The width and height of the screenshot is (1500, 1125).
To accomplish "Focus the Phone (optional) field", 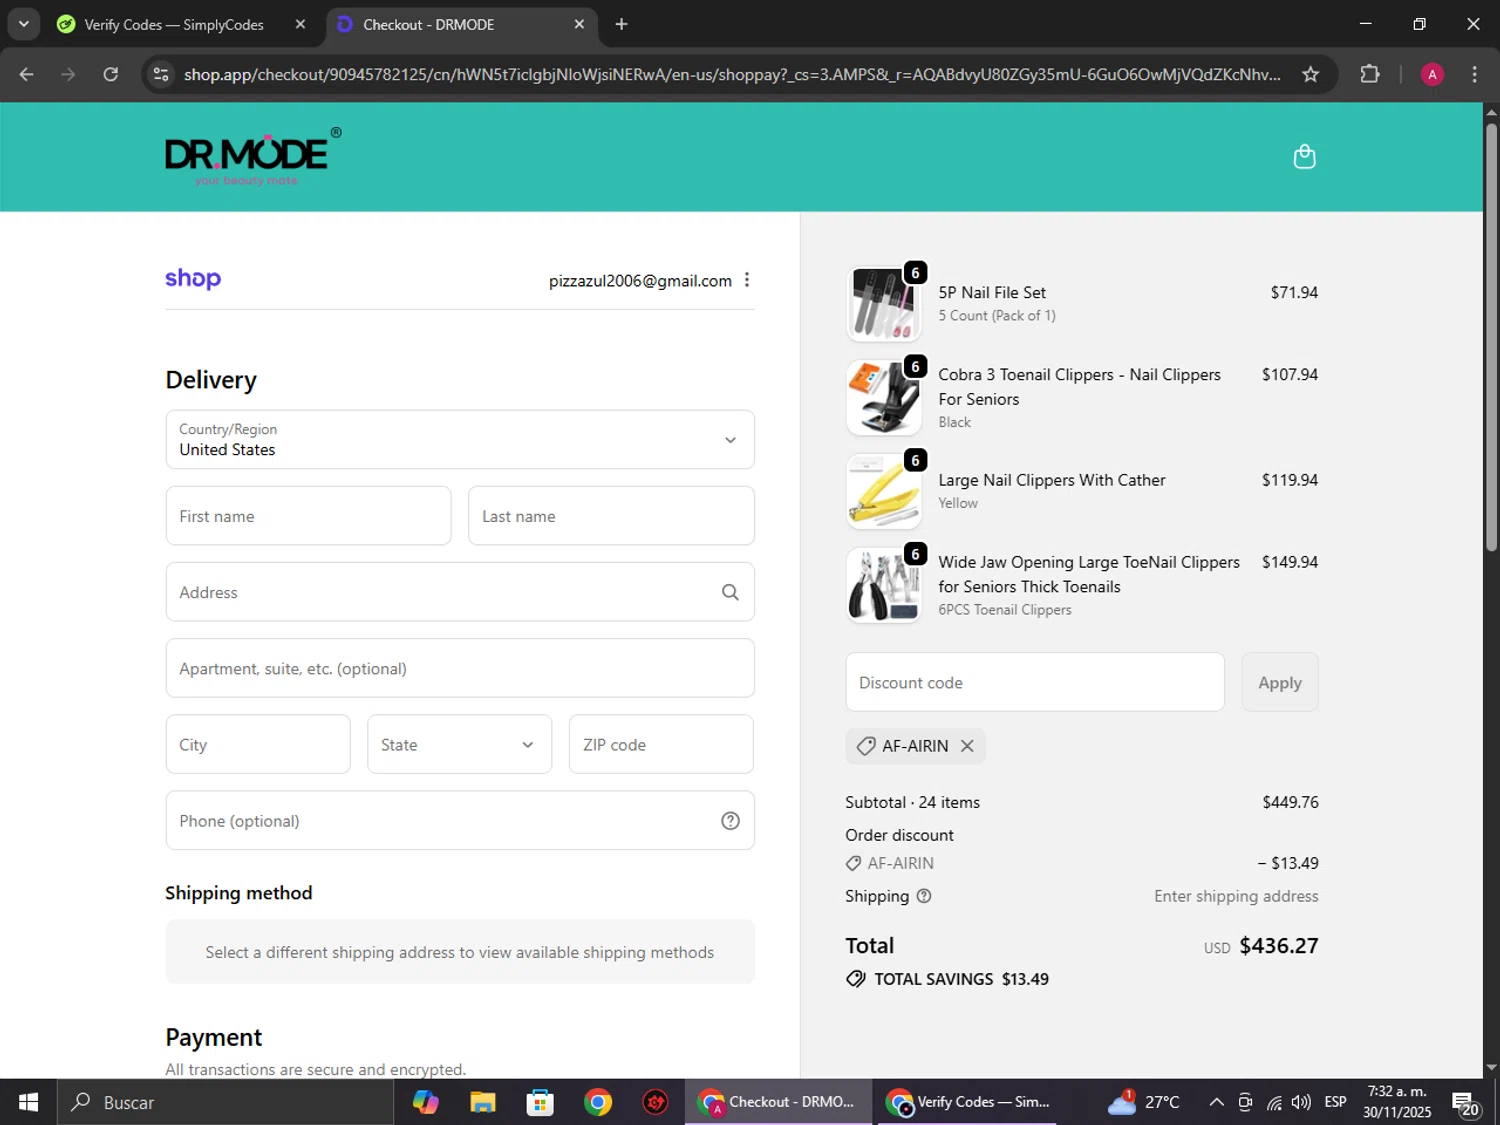I will 460,821.
